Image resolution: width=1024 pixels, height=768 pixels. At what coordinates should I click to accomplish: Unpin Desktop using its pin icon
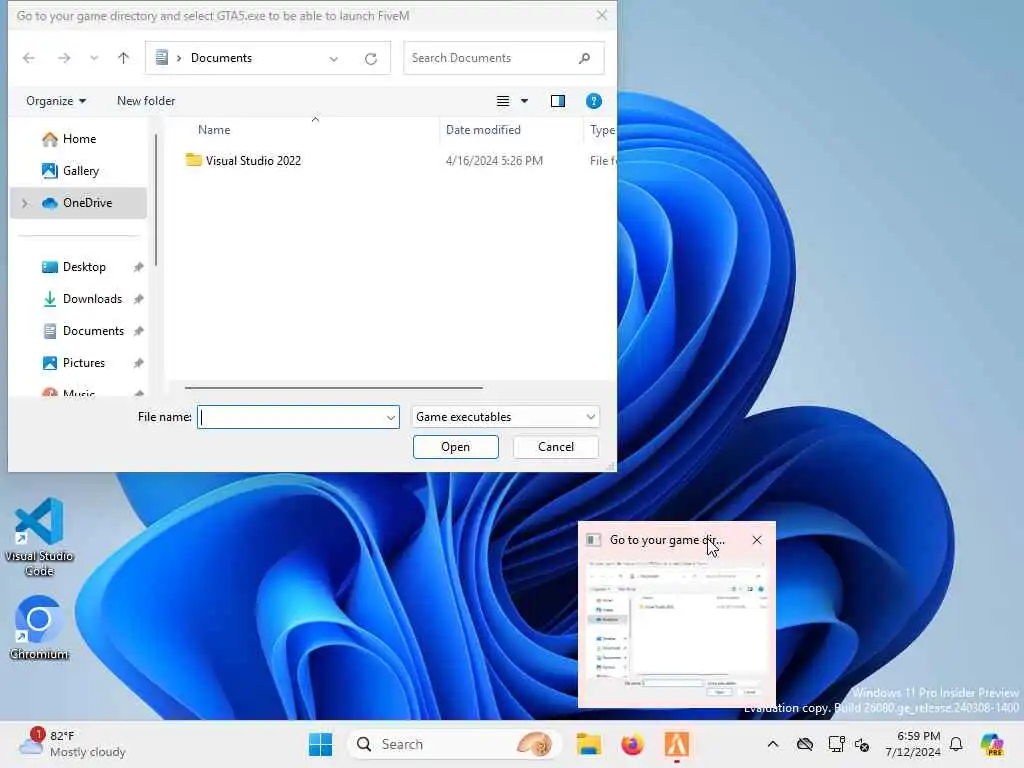pos(138,267)
